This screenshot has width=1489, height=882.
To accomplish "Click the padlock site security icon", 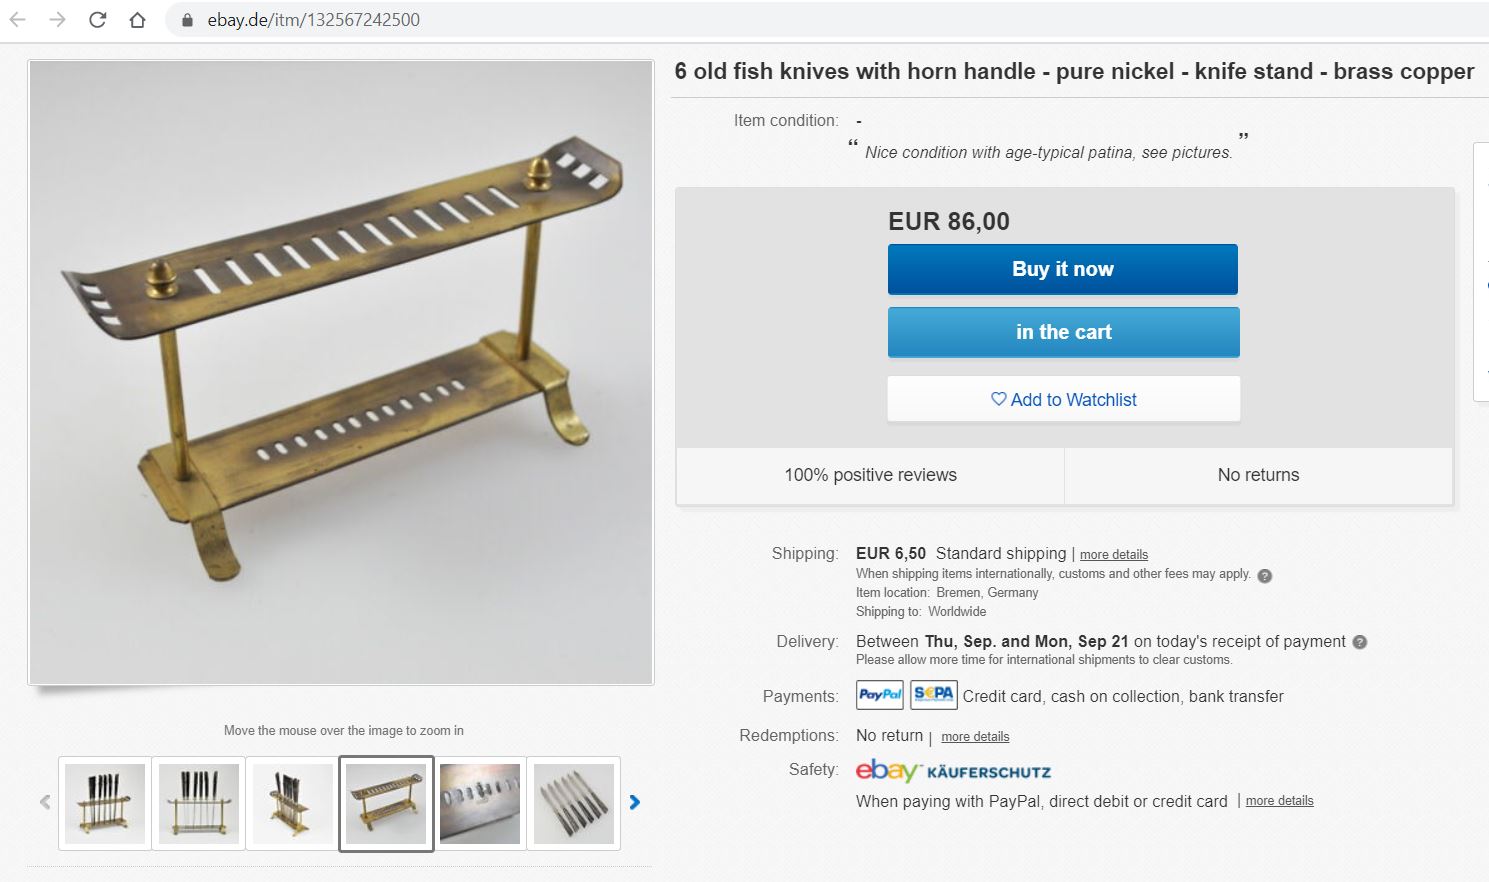I will point(187,20).
